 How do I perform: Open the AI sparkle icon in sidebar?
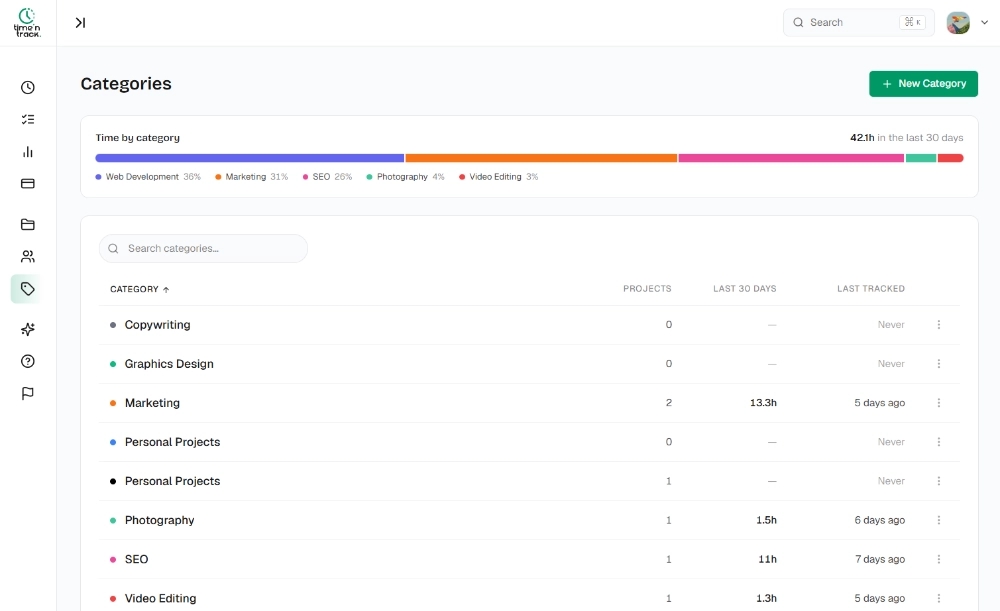tap(27, 329)
